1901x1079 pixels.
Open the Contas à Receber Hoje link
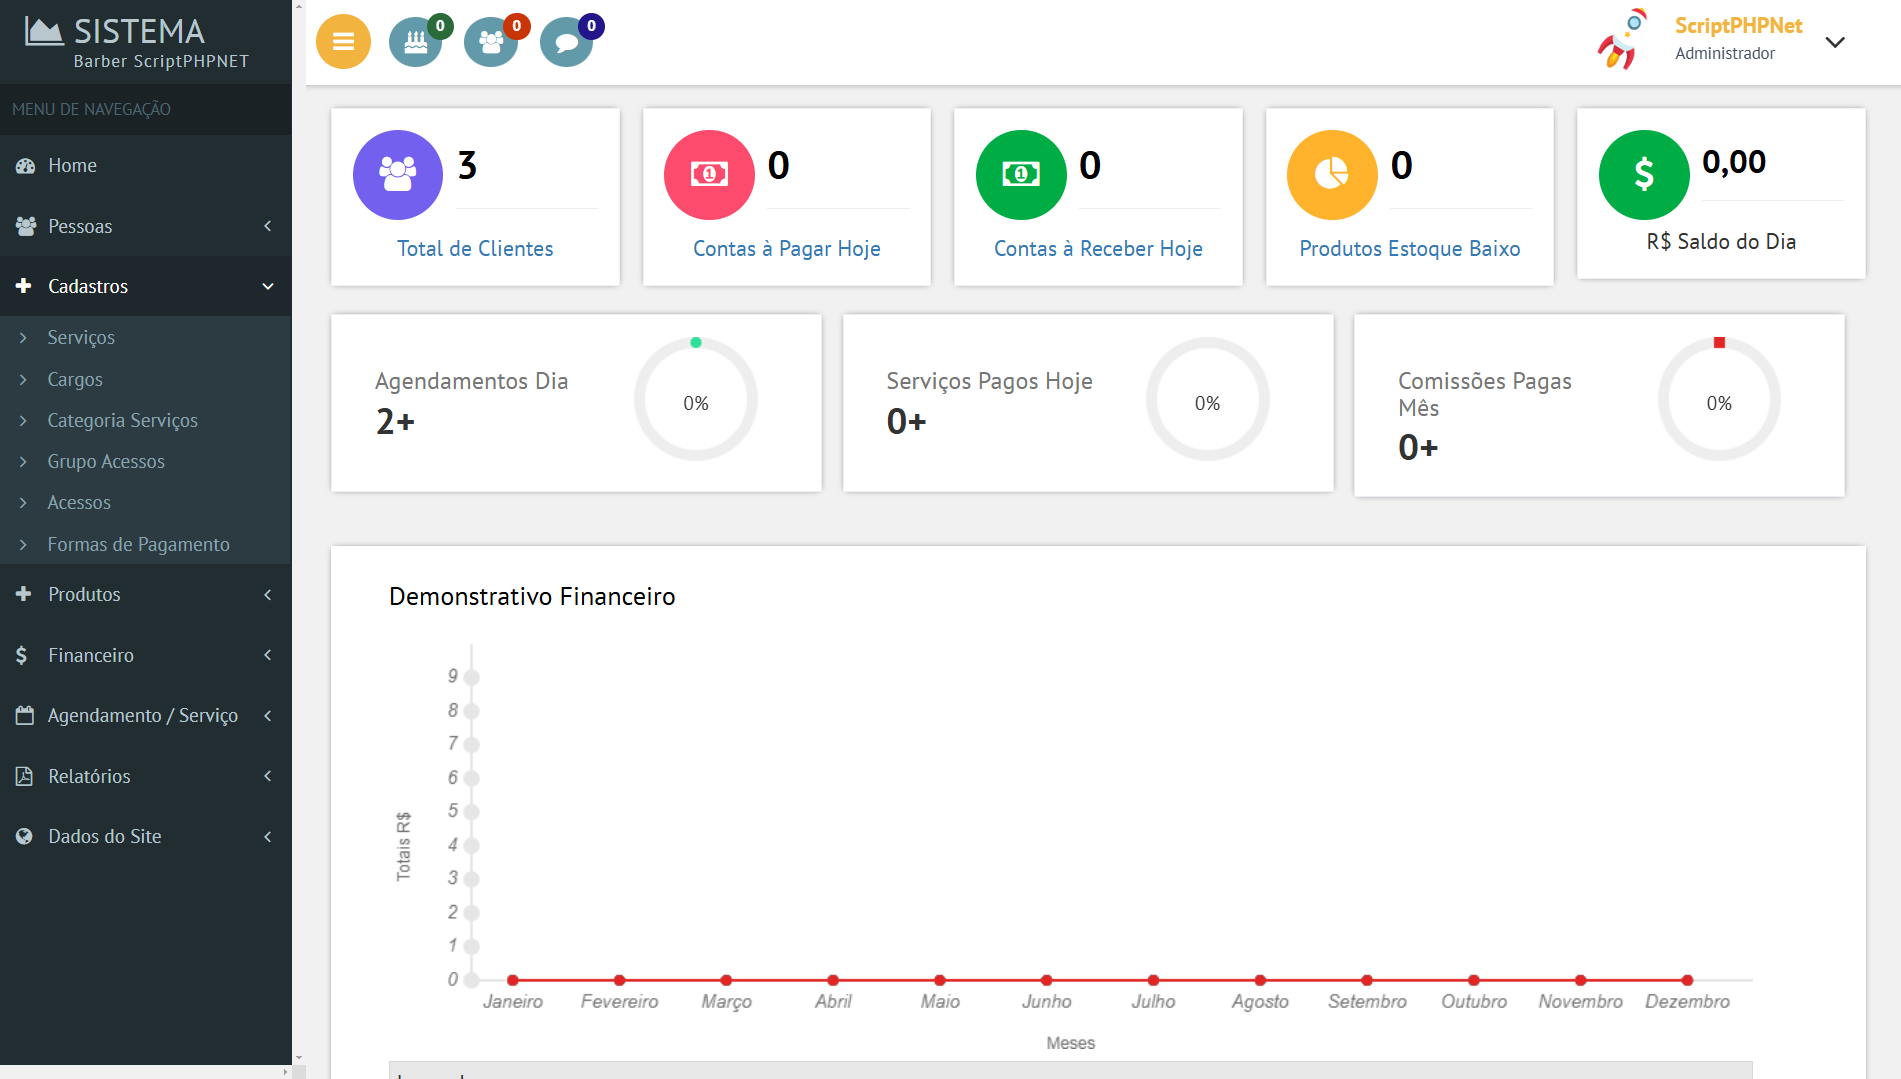click(x=1098, y=248)
